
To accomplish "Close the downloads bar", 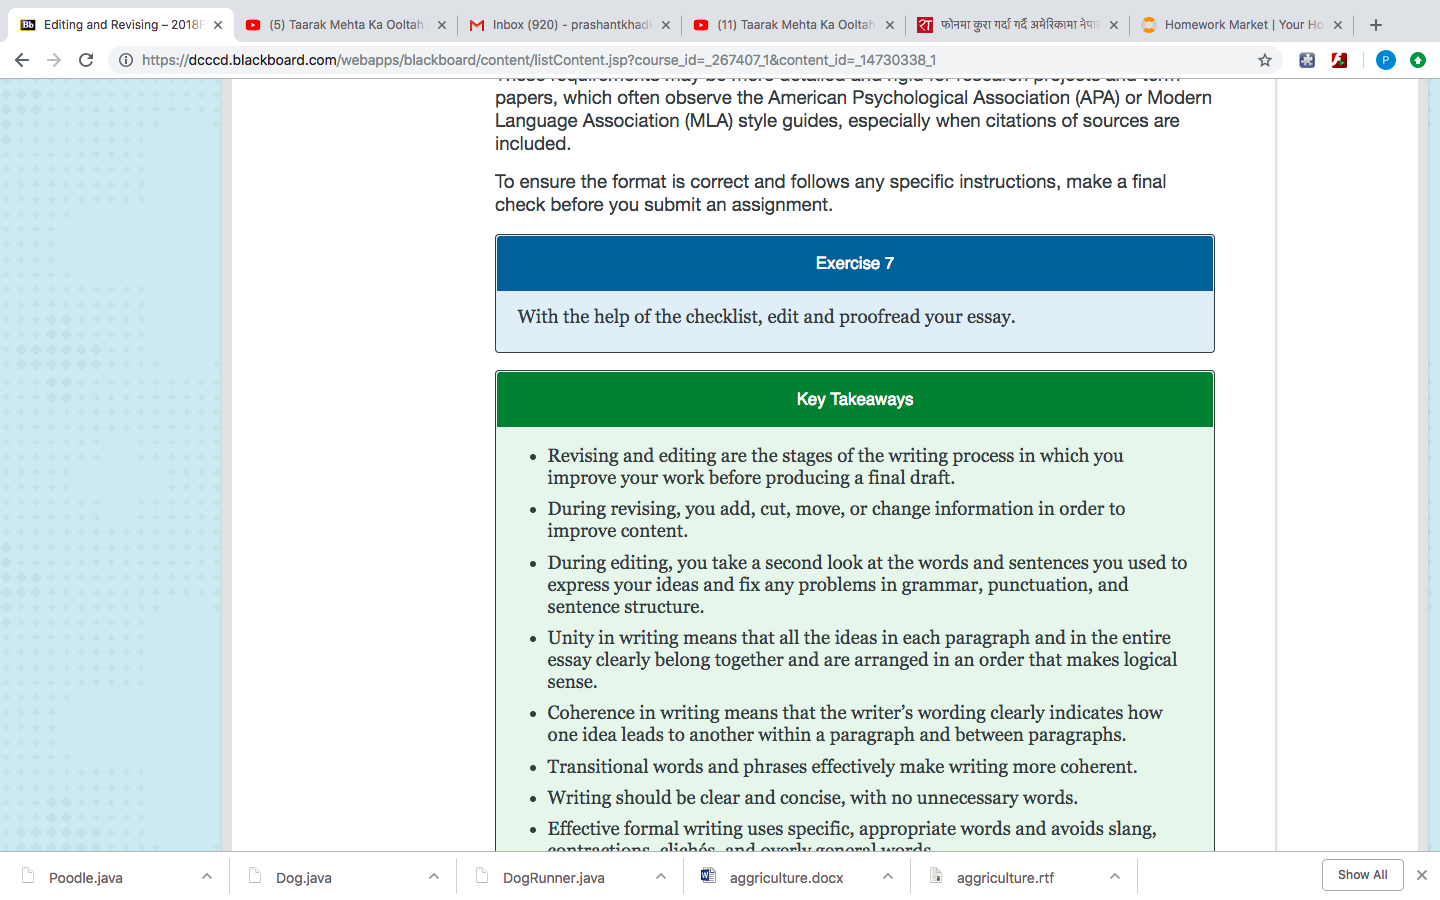I will 1422,875.
